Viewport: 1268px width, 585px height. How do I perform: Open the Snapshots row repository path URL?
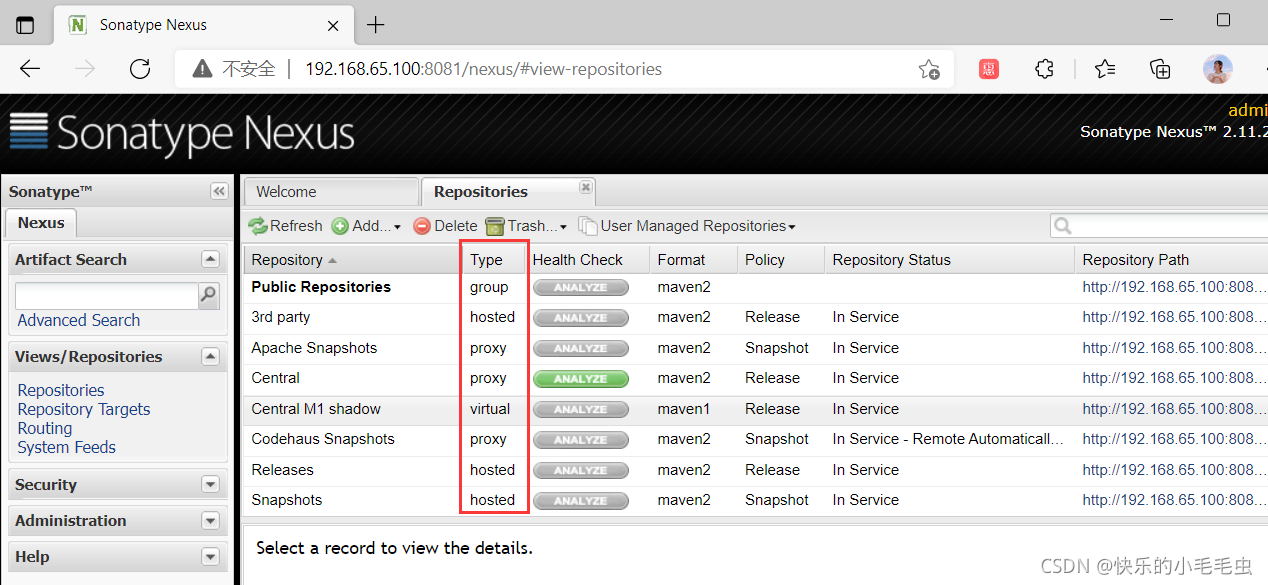[x=1175, y=500]
